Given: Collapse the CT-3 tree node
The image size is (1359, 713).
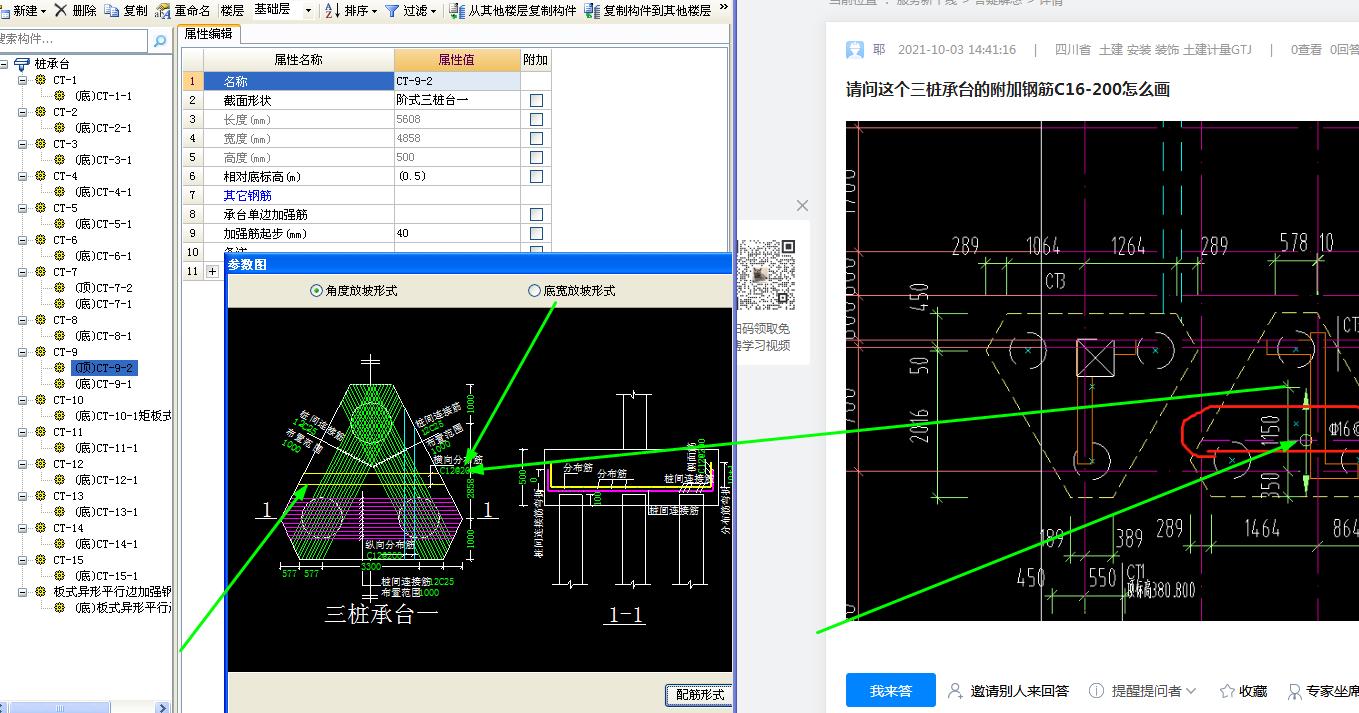Looking at the screenshot, I should point(23,144).
